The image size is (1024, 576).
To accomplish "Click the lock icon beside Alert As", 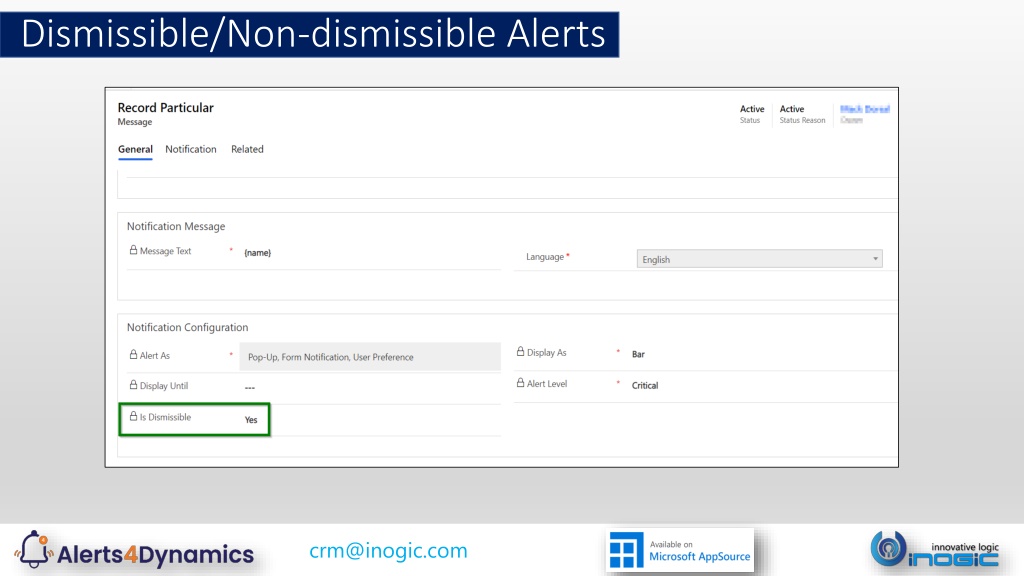I will click(x=133, y=355).
